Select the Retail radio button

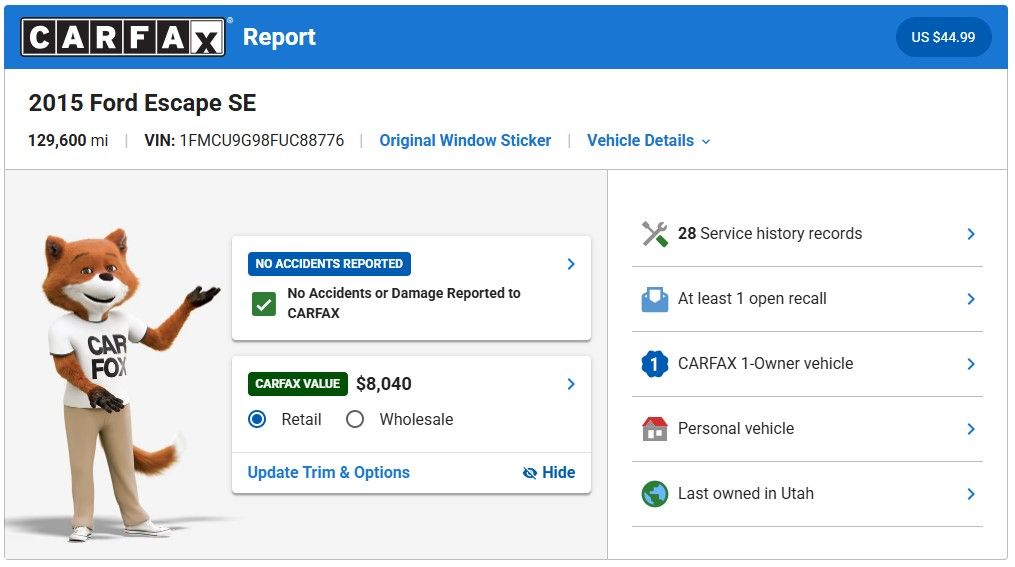[257, 420]
